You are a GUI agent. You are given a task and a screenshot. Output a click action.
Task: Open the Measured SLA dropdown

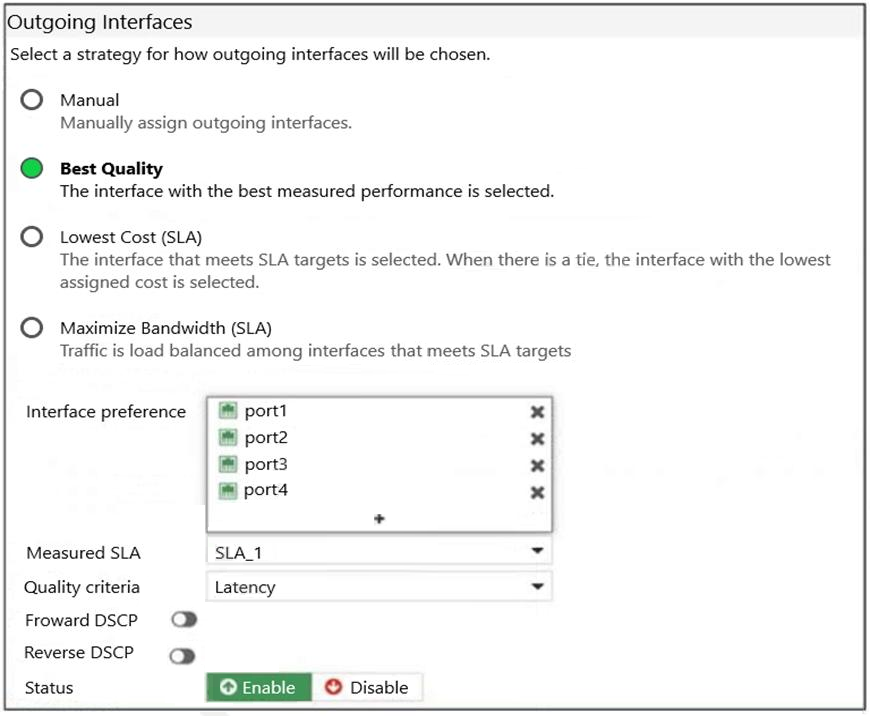pyautogui.click(x=379, y=552)
